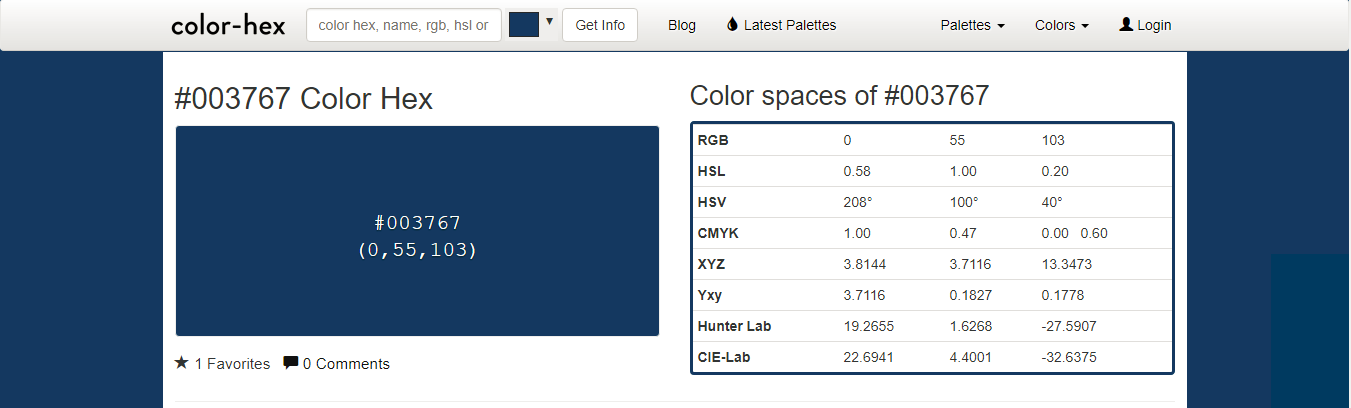Click the droplet icon beside Latest Palettes
Viewport: 1351px width, 408px height.
point(732,25)
